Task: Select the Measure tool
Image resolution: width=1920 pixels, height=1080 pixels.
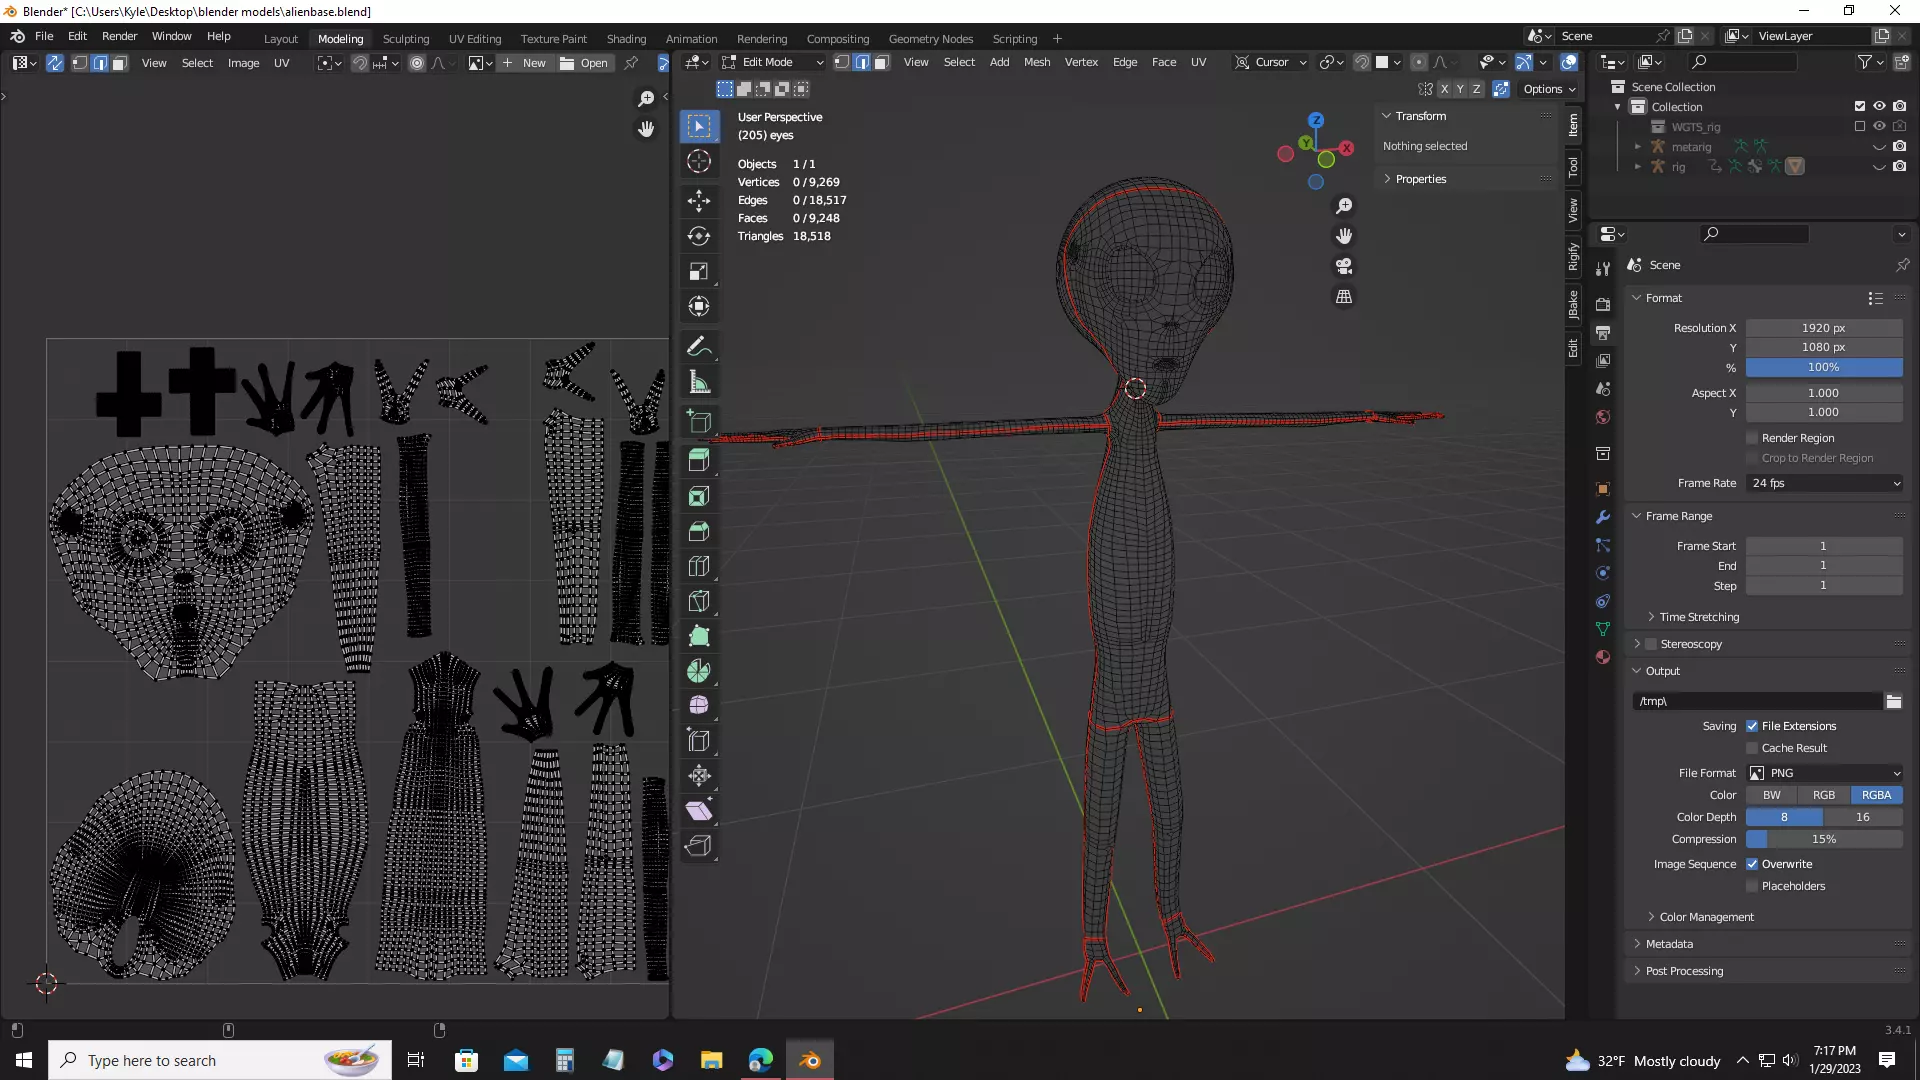Action: tap(699, 382)
